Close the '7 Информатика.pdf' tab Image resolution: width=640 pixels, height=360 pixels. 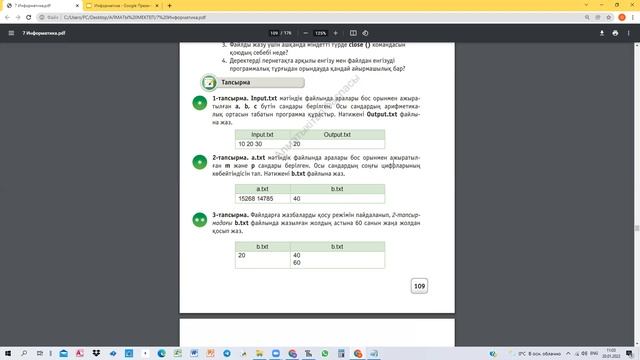[x=77, y=6]
